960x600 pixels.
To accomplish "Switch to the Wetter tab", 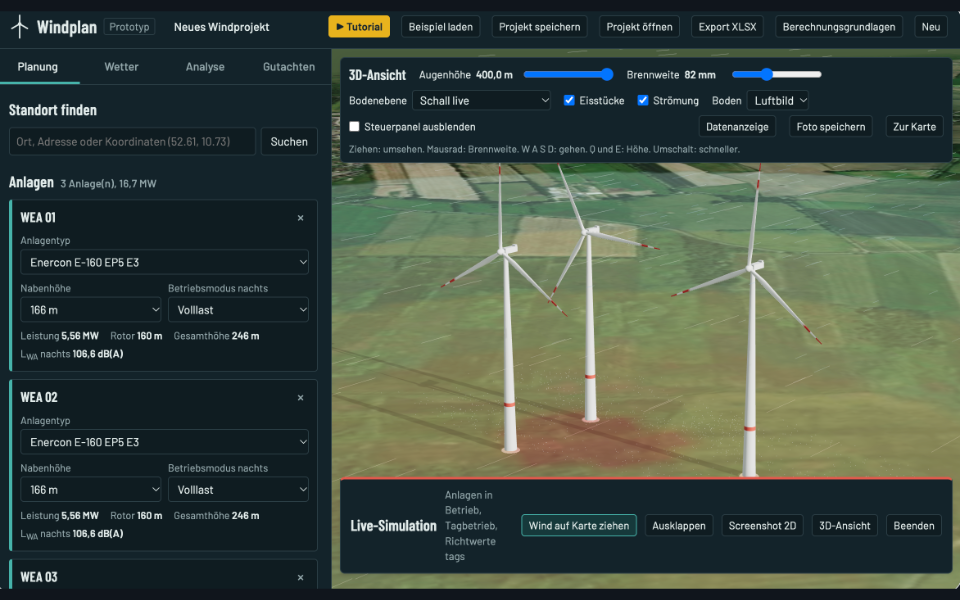I will click(x=121, y=67).
